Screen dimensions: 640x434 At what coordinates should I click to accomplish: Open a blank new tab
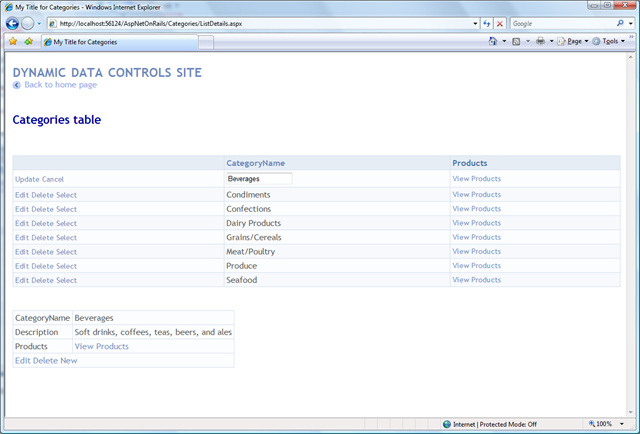point(206,42)
